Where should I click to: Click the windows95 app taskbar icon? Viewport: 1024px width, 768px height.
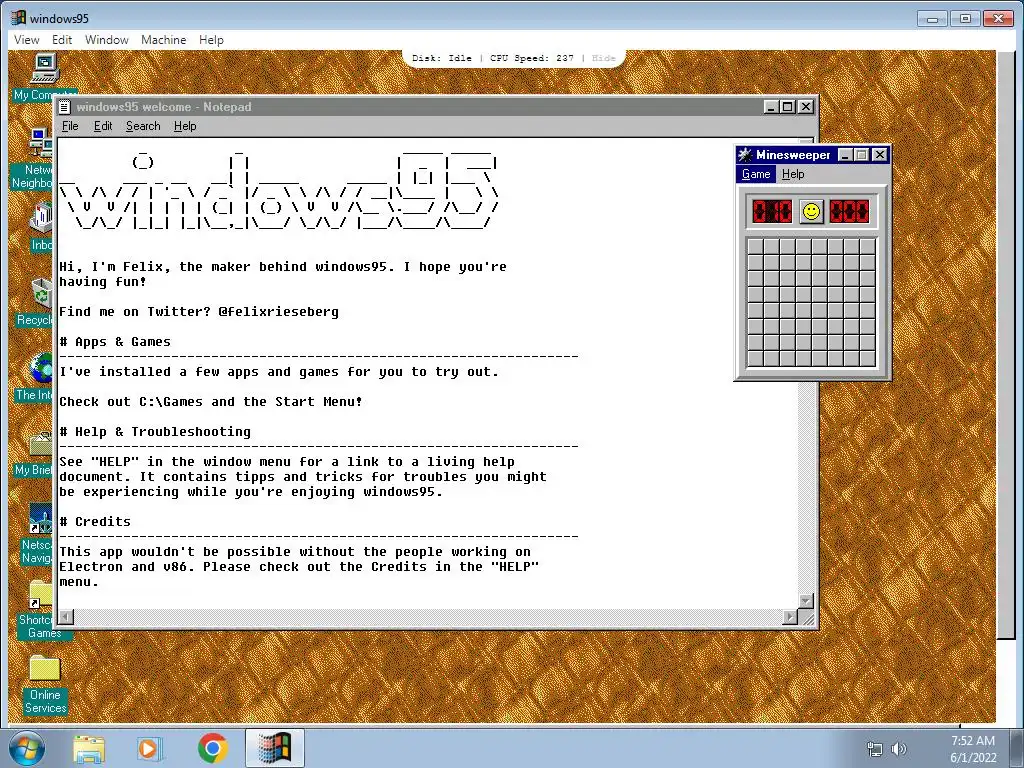click(x=275, y=748)
